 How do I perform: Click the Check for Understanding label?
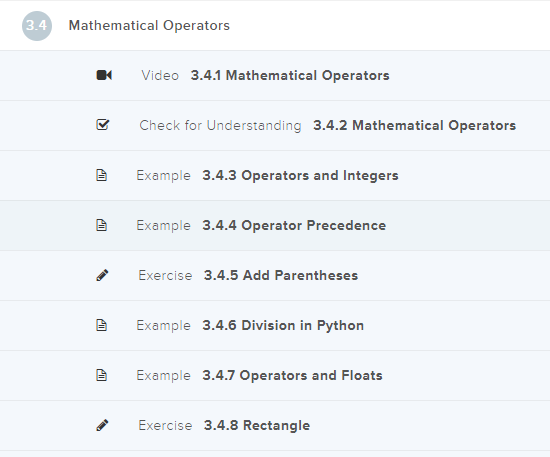220,126
